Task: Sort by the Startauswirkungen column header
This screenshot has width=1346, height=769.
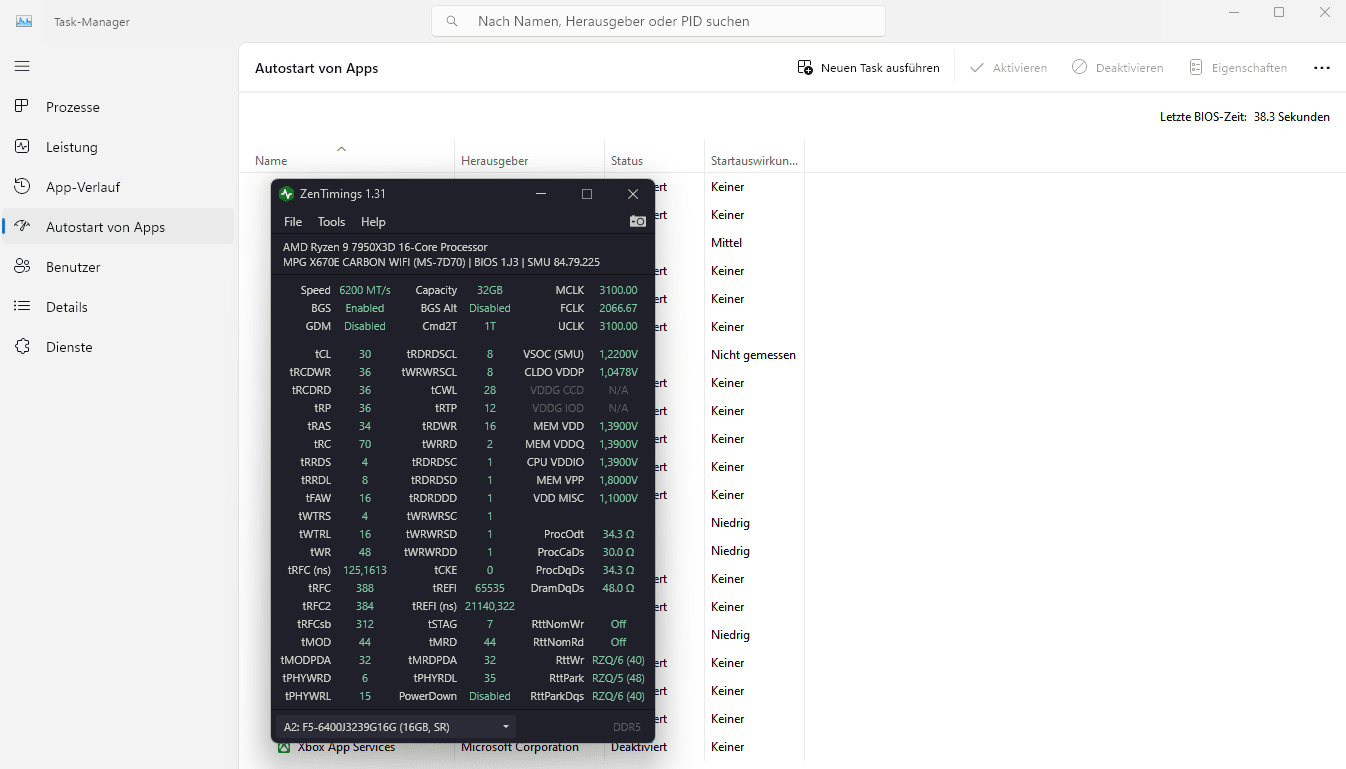Action: point(754,160)
